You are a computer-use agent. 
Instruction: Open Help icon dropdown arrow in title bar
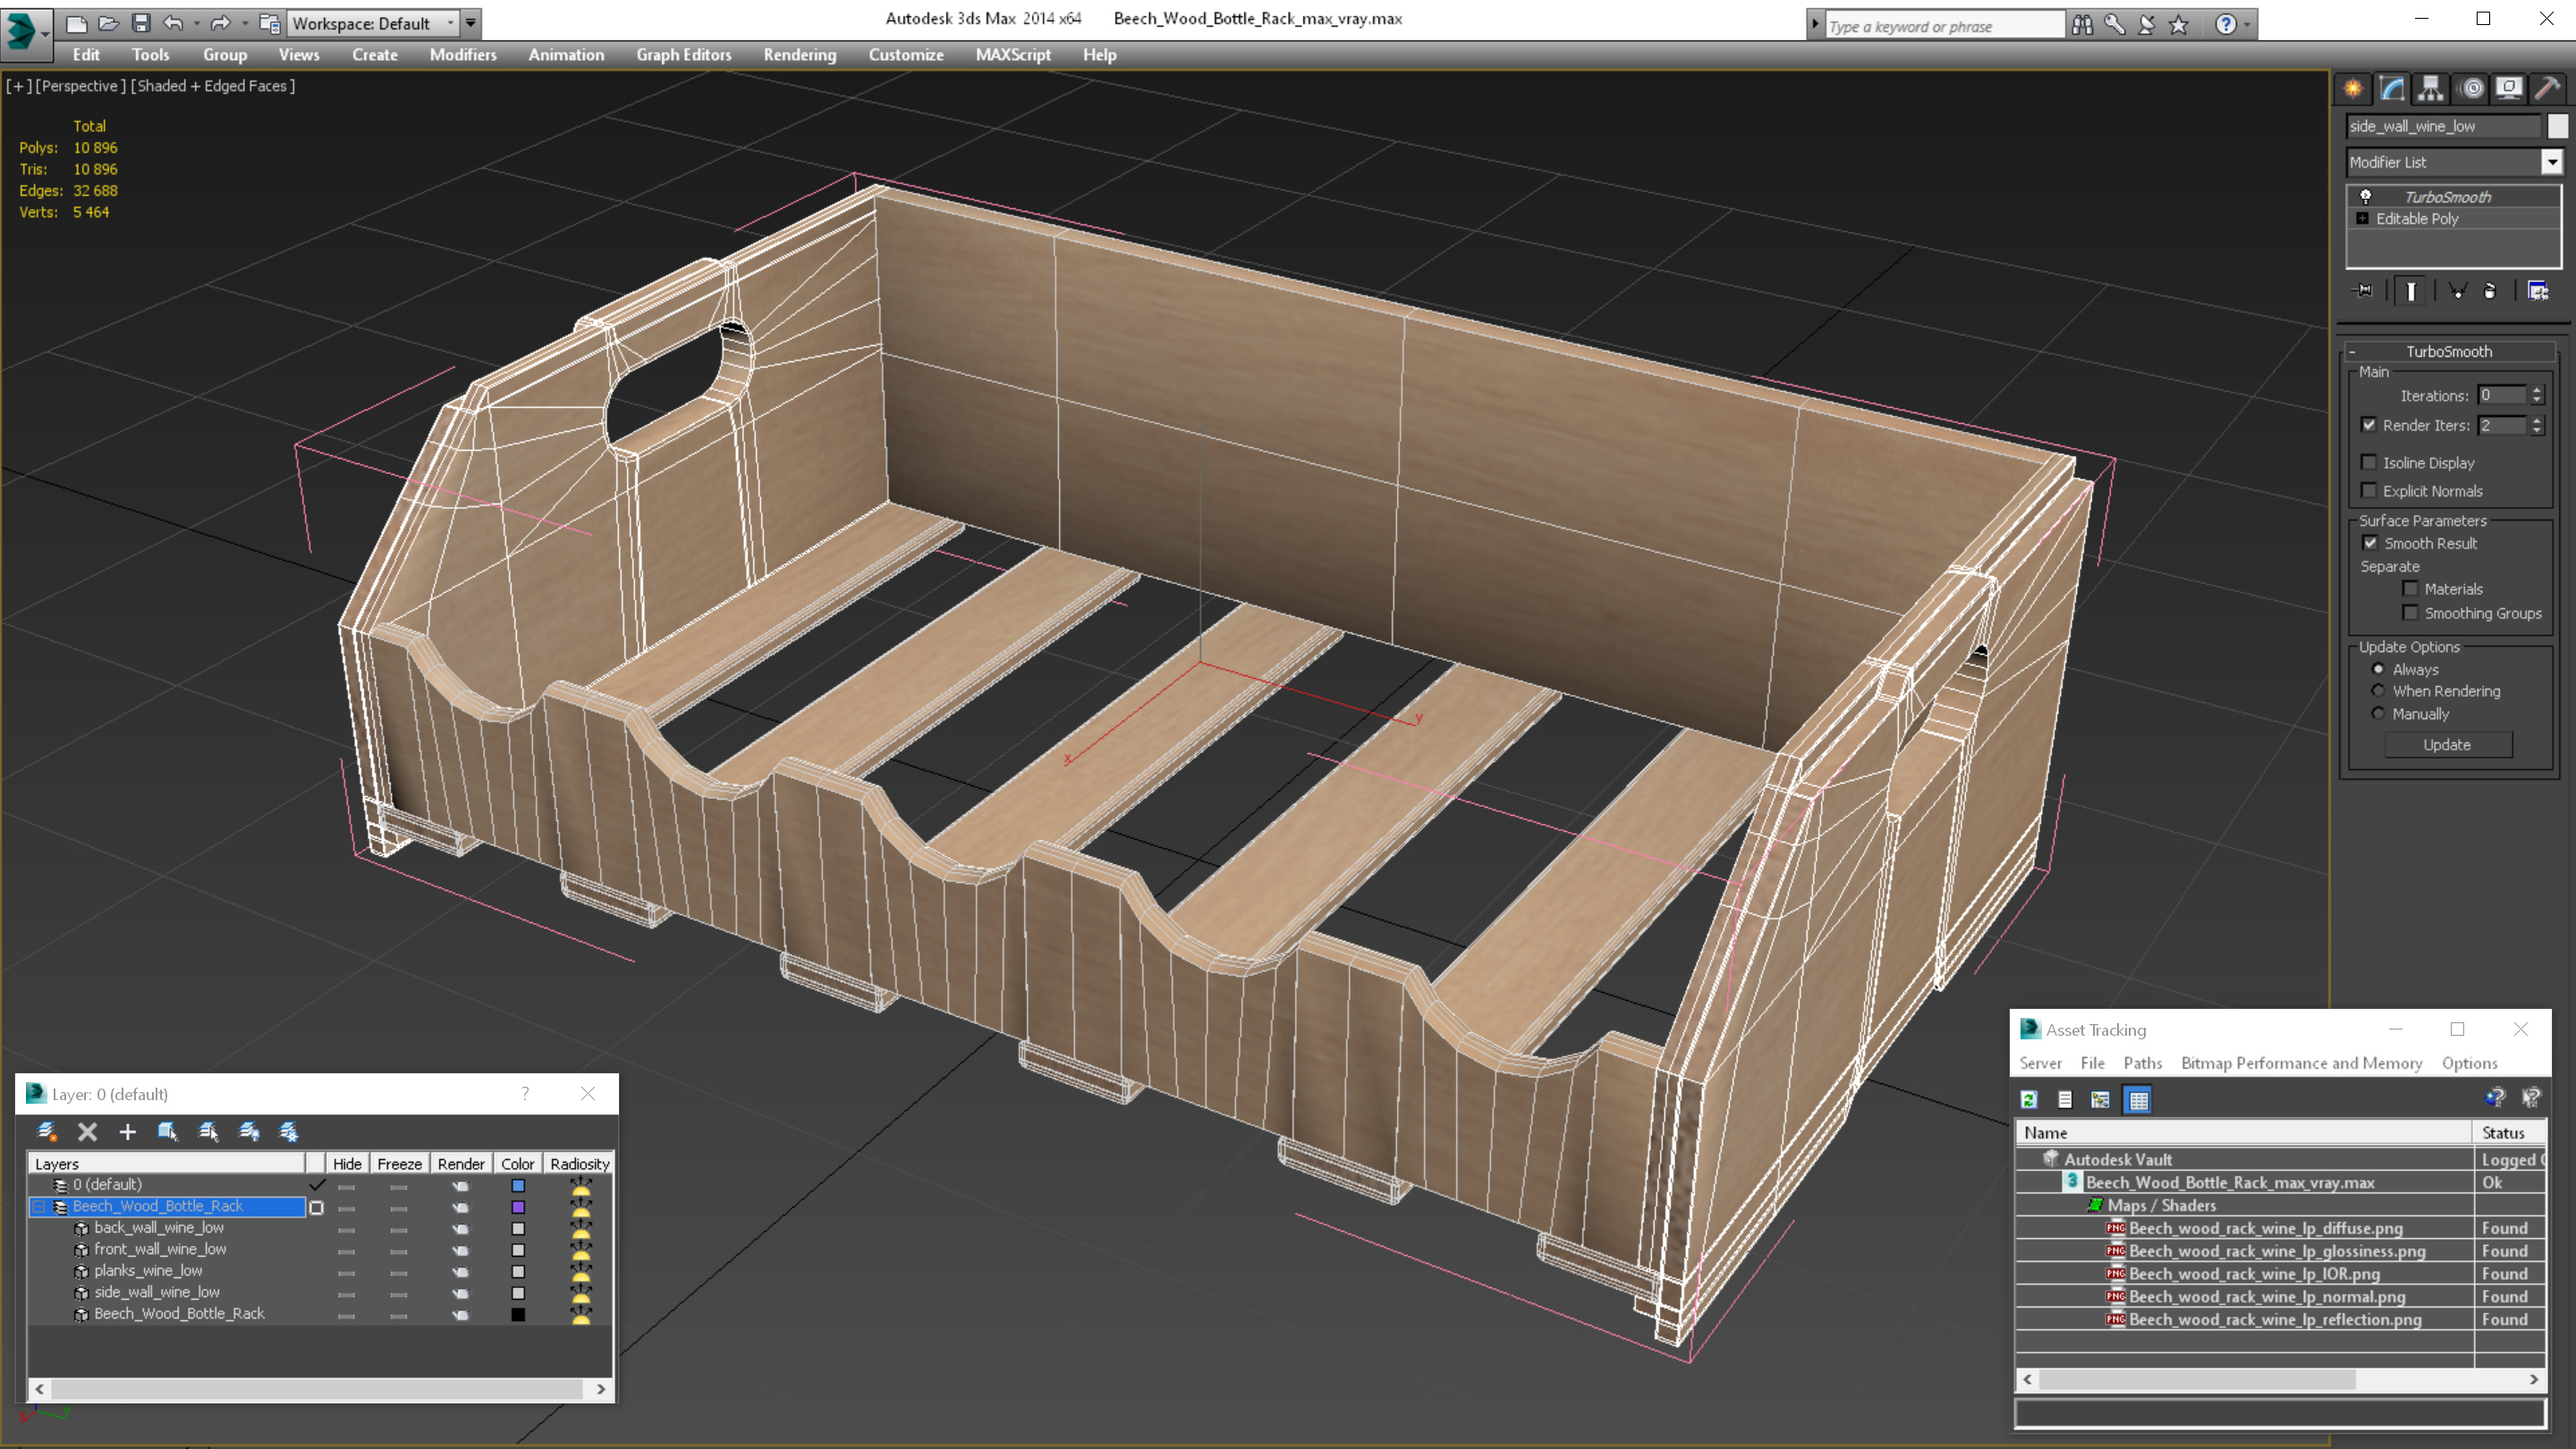[x=2247, y=25]
